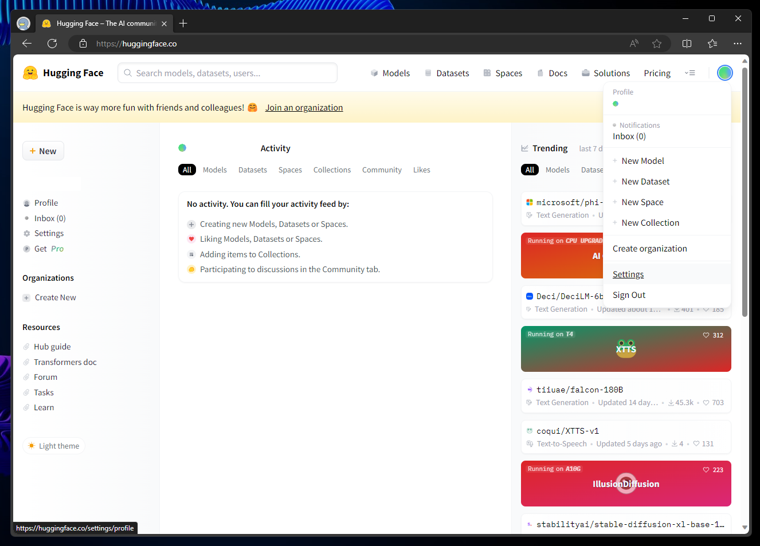This screenshot has width=760, height=546.
Task: Add page to favorites with star icon
Action: pos(657,44)
